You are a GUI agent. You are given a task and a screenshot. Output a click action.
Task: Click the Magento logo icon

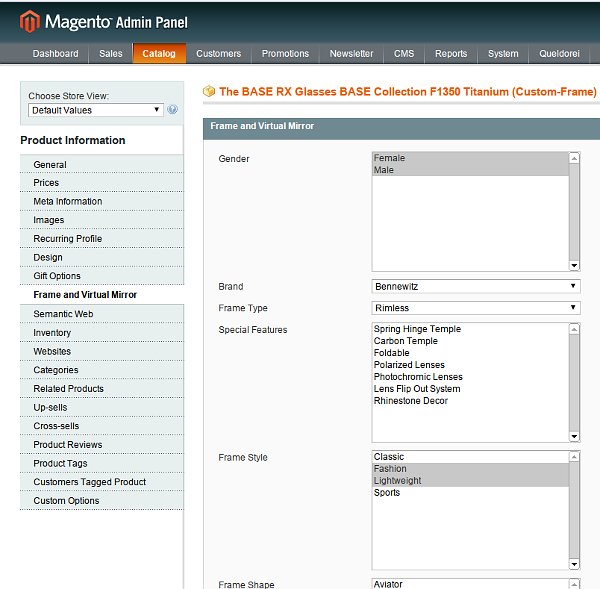pyautogui.click(x=29, y=21)
